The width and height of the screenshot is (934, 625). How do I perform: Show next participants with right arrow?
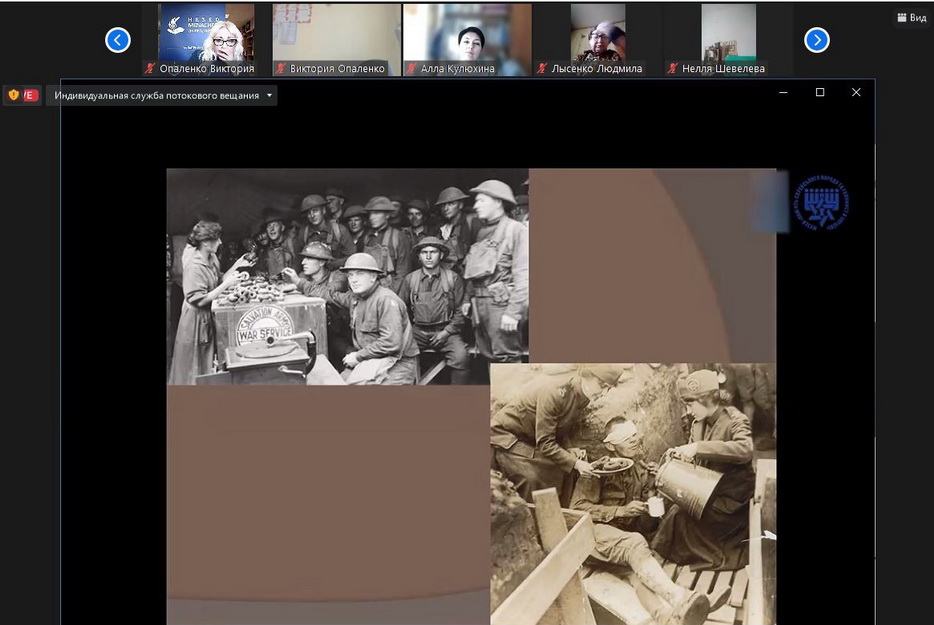click(x=817, y=41)
